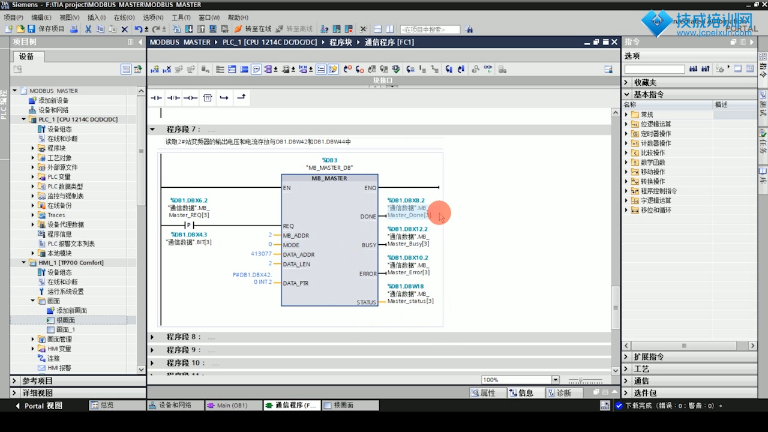Insert a normally closed contact
Image resolution: width=768 pixels, height=432 pixels.
click(x=173, y=98)
